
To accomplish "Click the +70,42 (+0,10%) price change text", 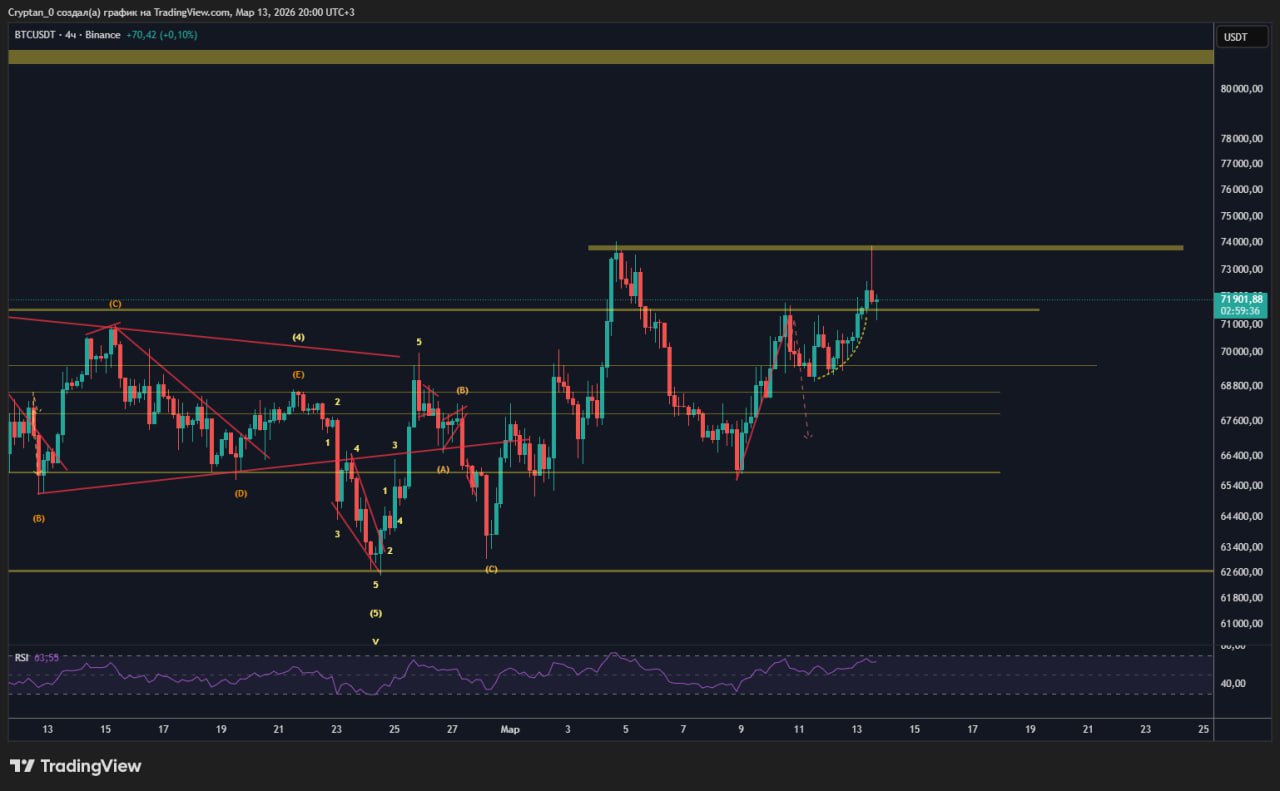I will pos(161,35).
